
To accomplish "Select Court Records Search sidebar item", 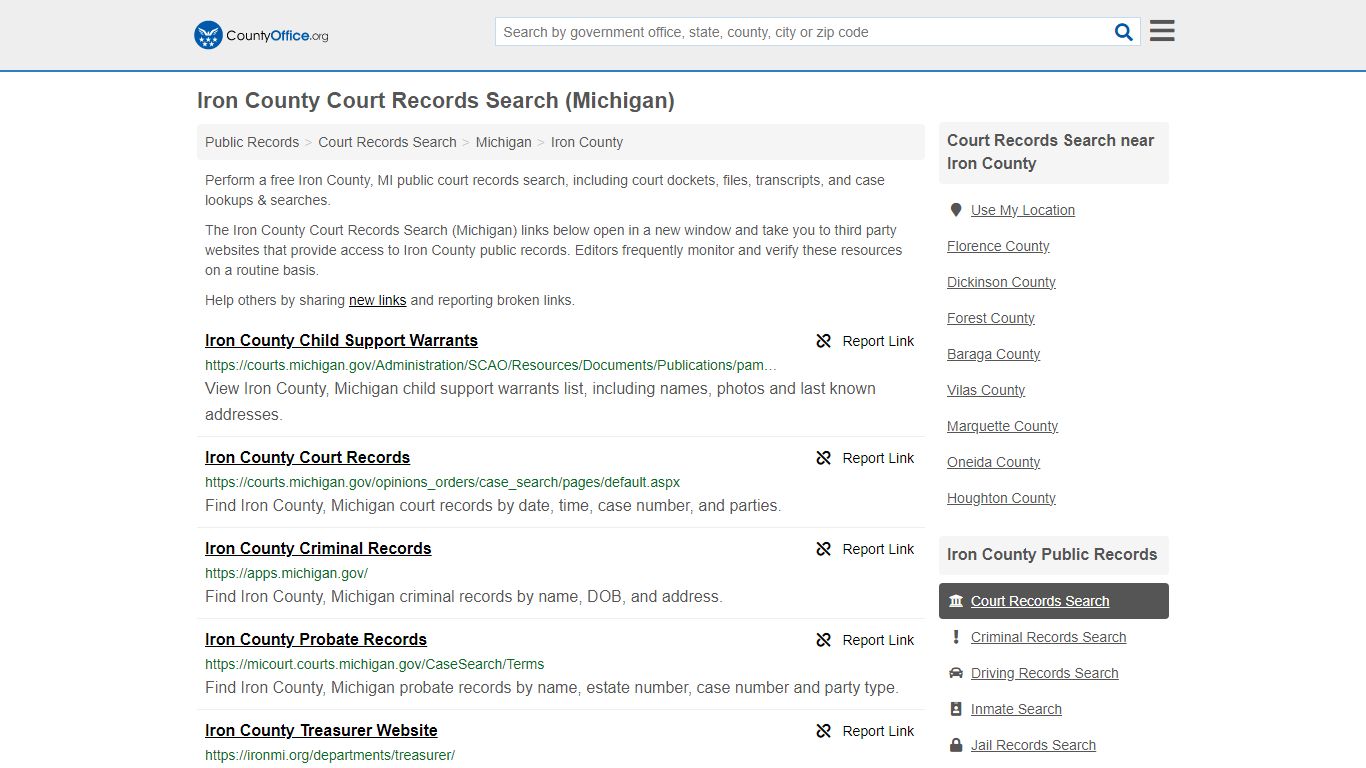I will pyautogui.click(x=1053, y=601).
